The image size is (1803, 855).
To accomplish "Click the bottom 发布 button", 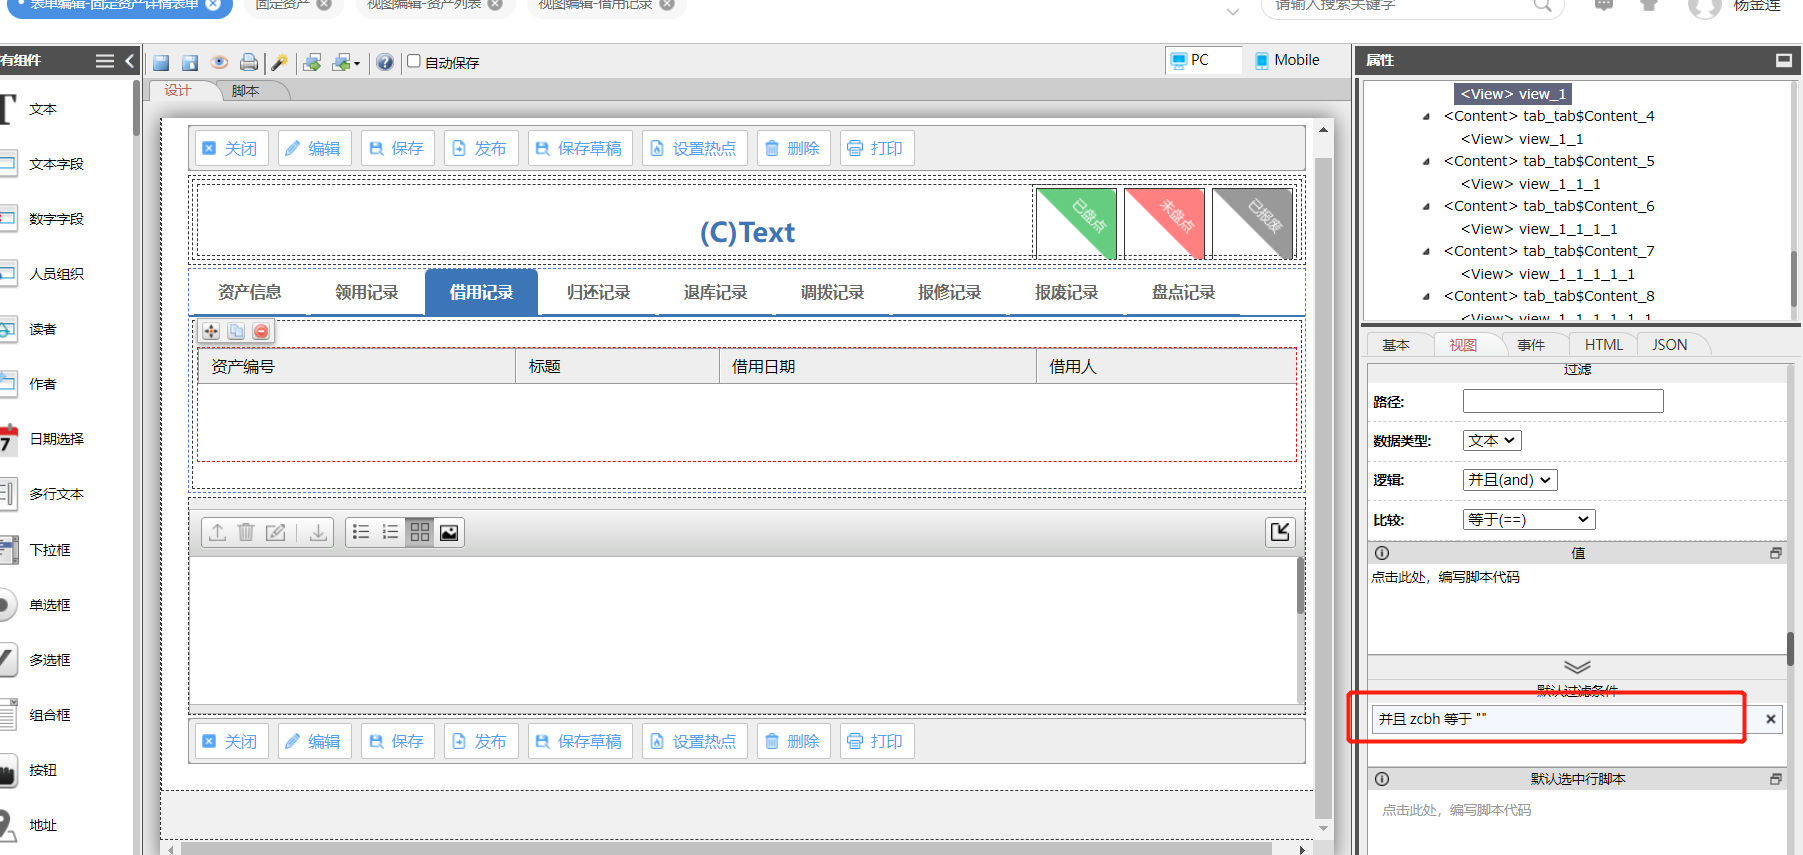I will pyautogui.click(x=481, y=742).
